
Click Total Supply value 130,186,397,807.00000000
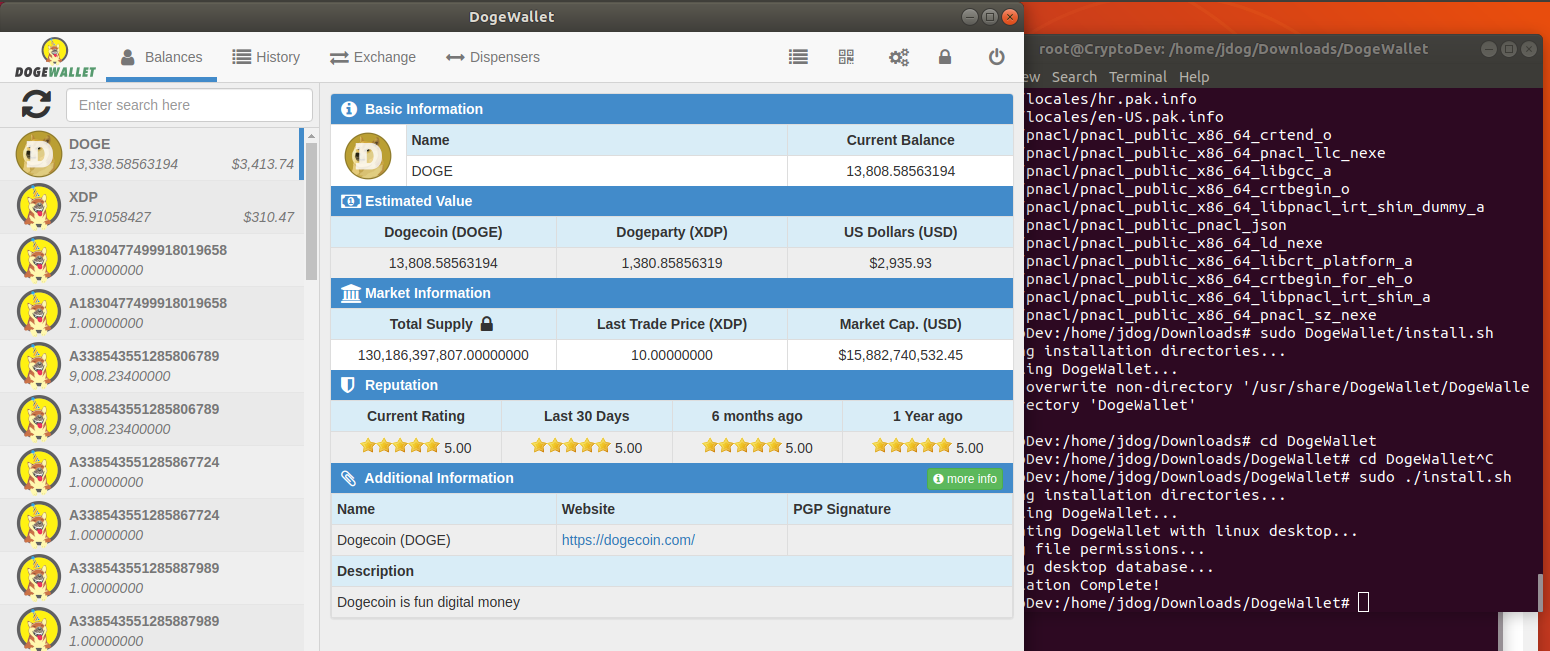click(443, 355)
